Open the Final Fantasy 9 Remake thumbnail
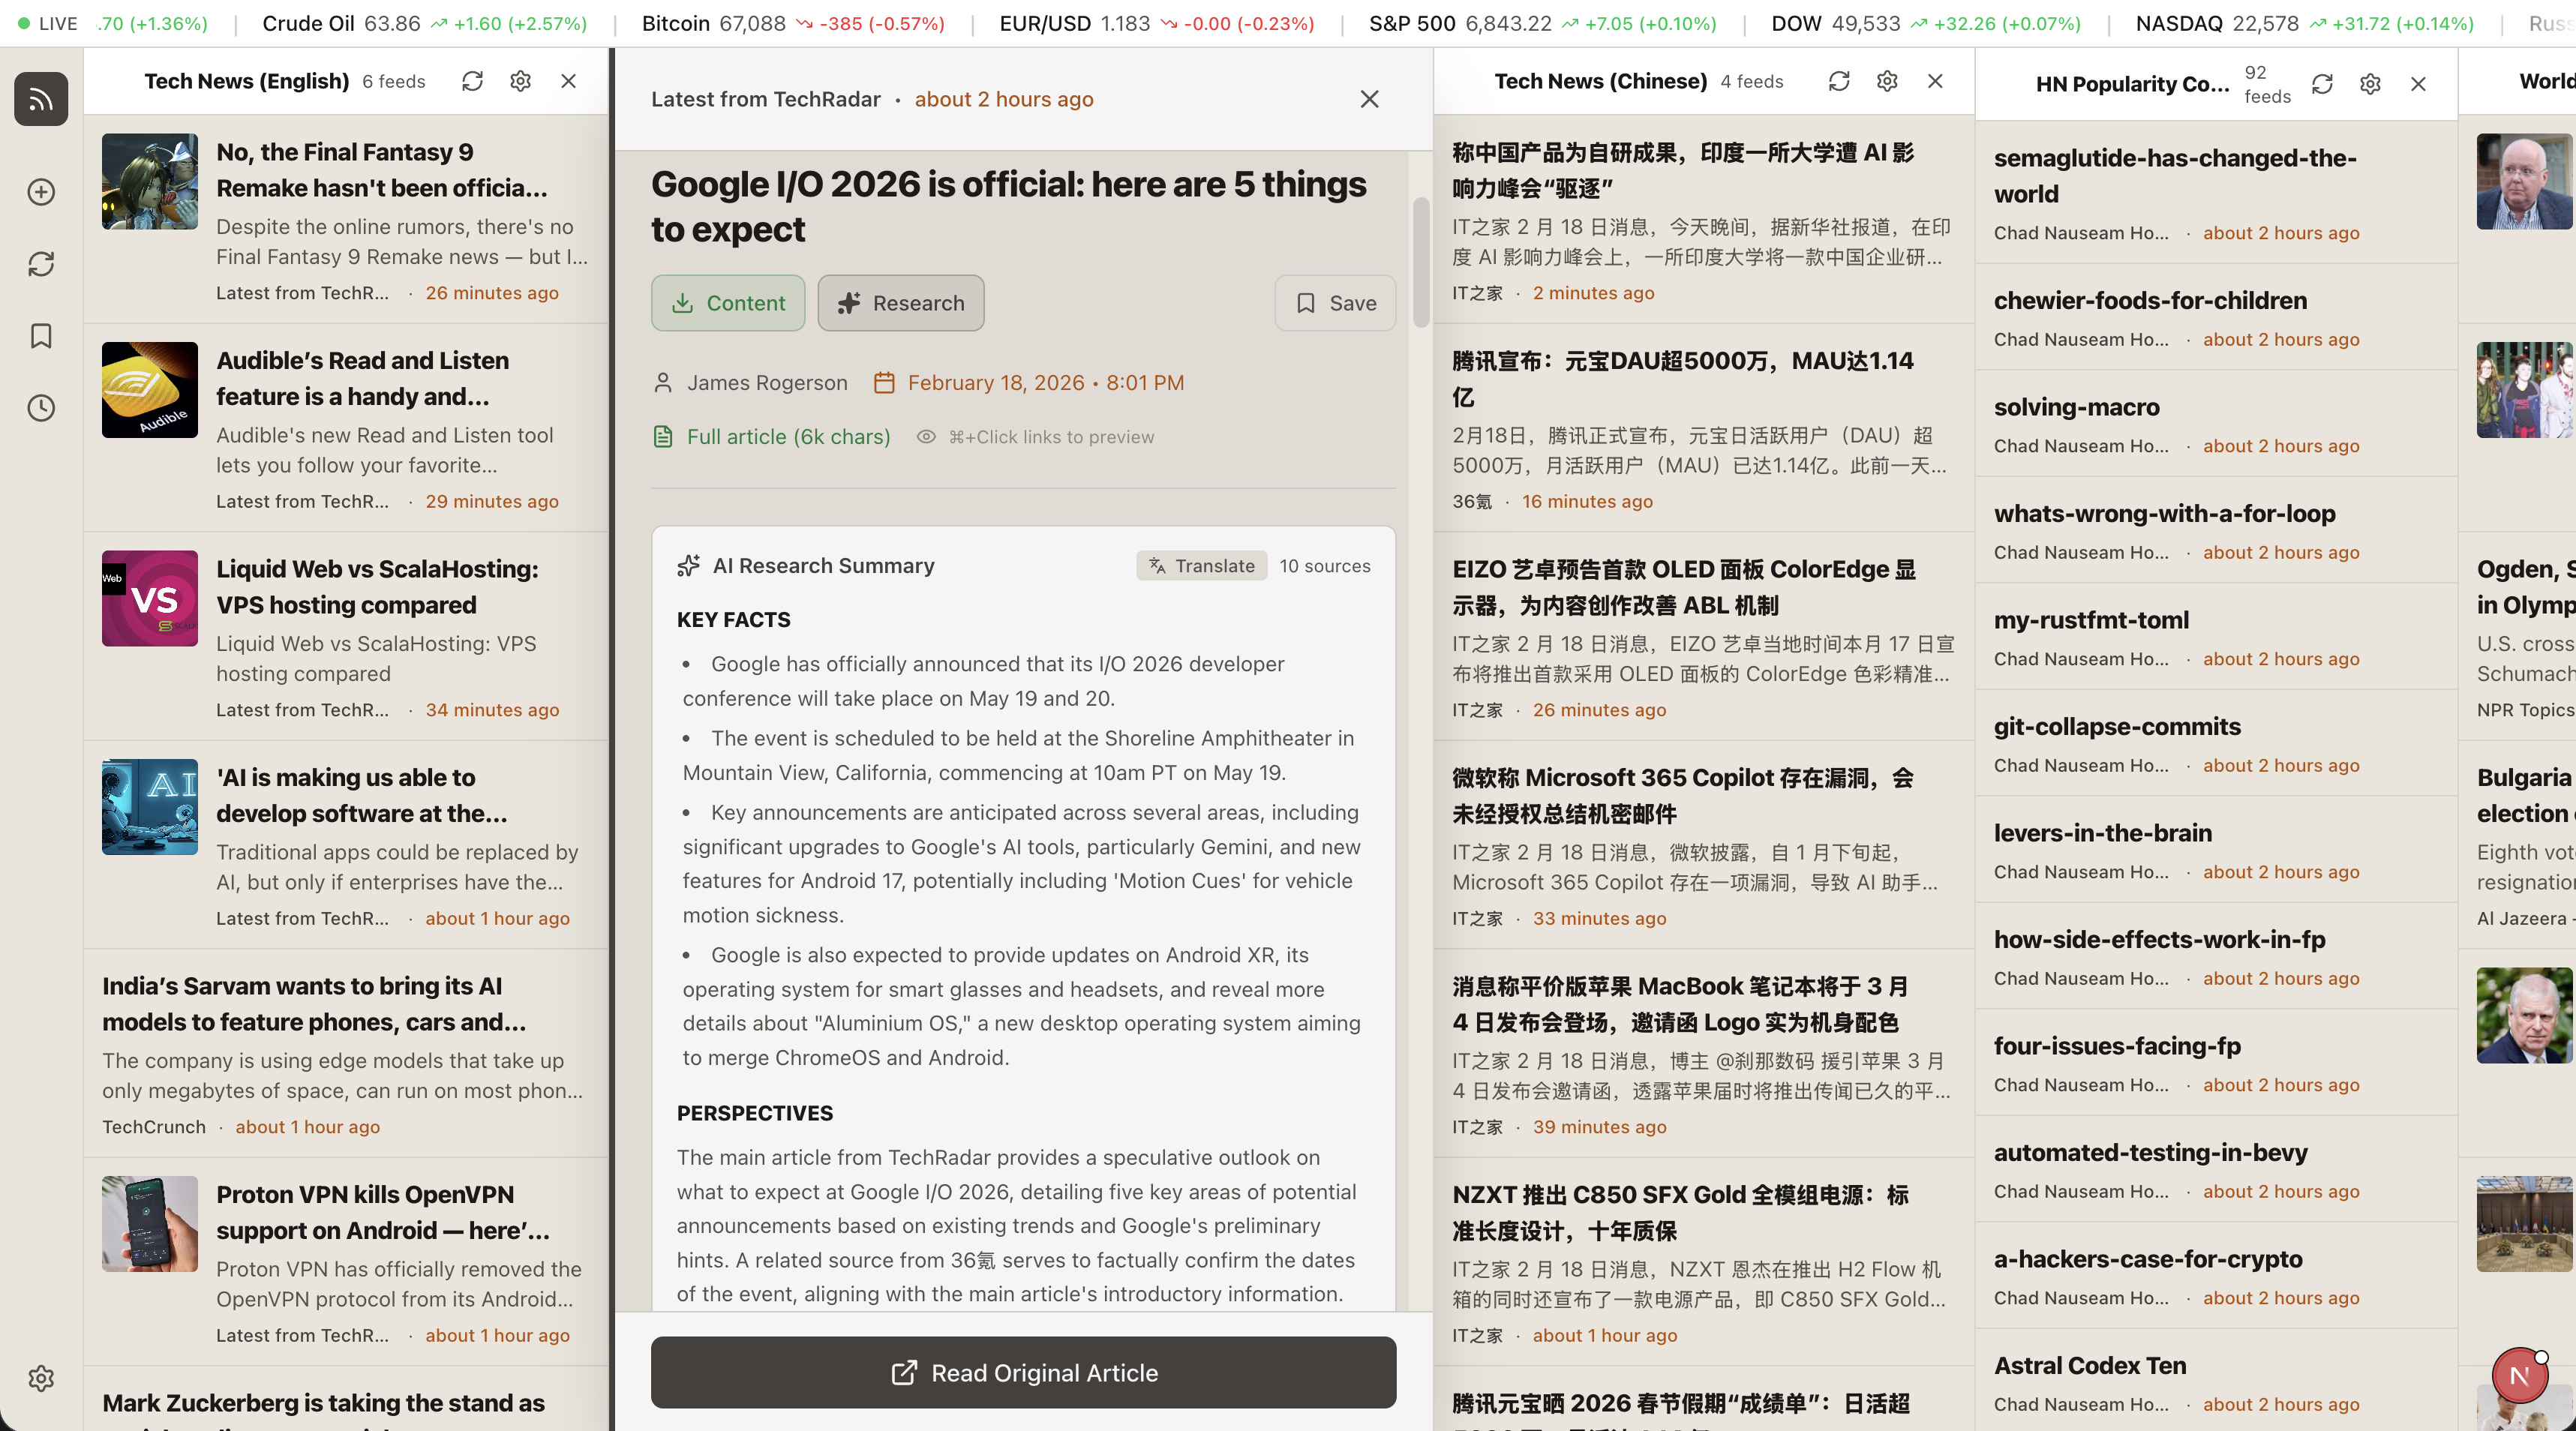Screen dimensions: 2576x1431 pos(150,182)
